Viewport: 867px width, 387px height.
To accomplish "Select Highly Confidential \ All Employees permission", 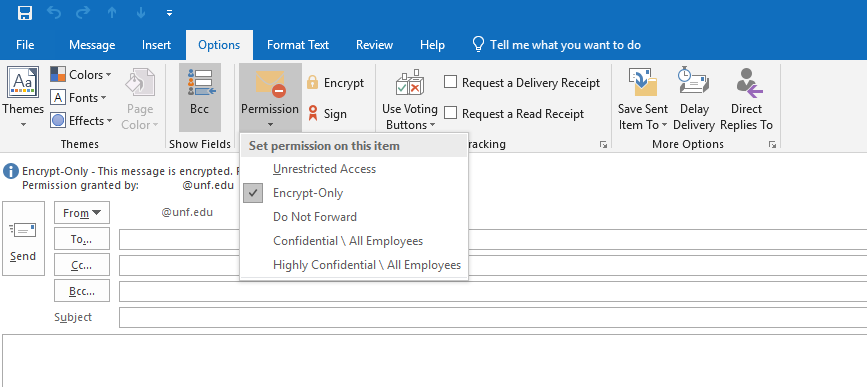I will [x=354, y=265].
